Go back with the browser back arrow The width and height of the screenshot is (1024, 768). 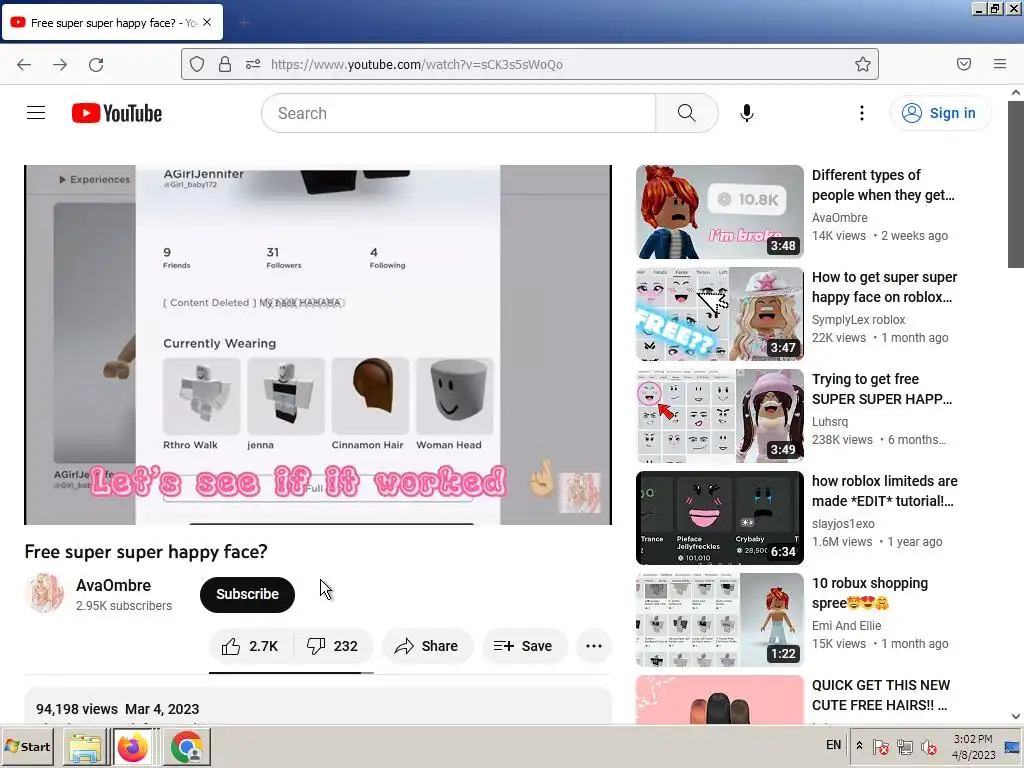24,64
